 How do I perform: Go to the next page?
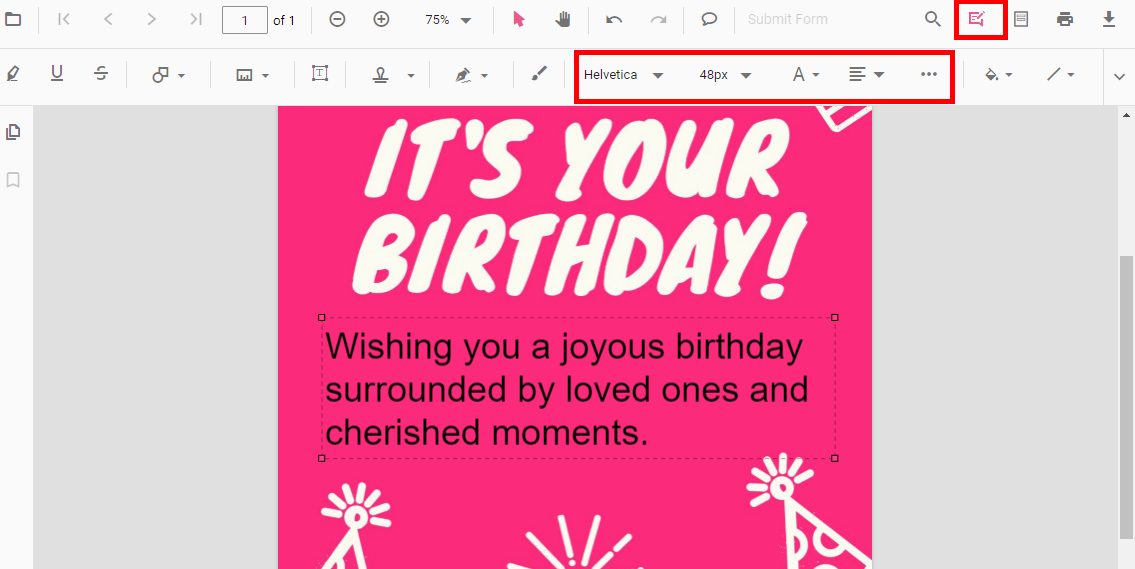[151, 20]
